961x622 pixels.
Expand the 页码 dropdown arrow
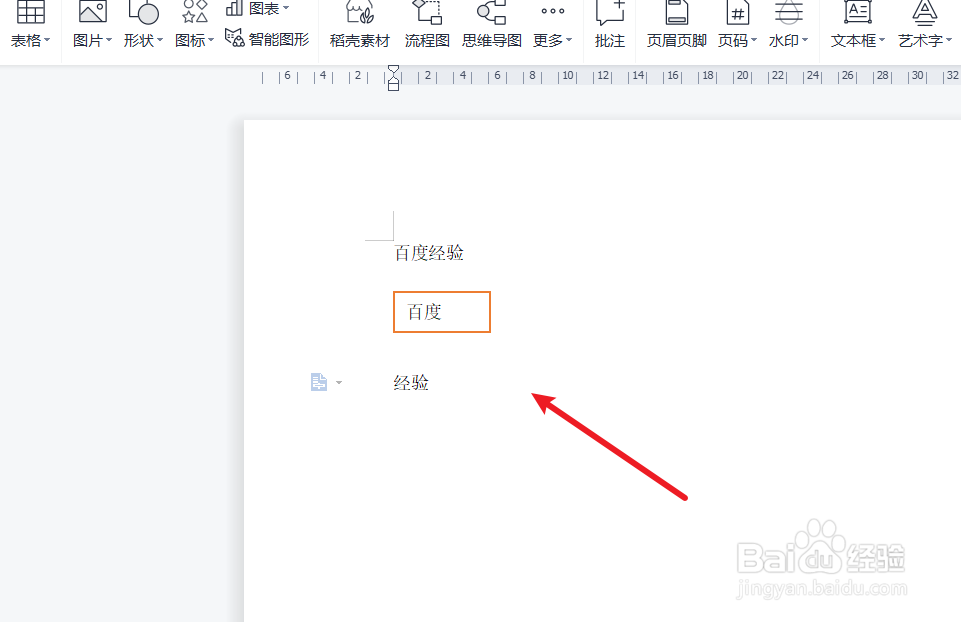(754, 40)
